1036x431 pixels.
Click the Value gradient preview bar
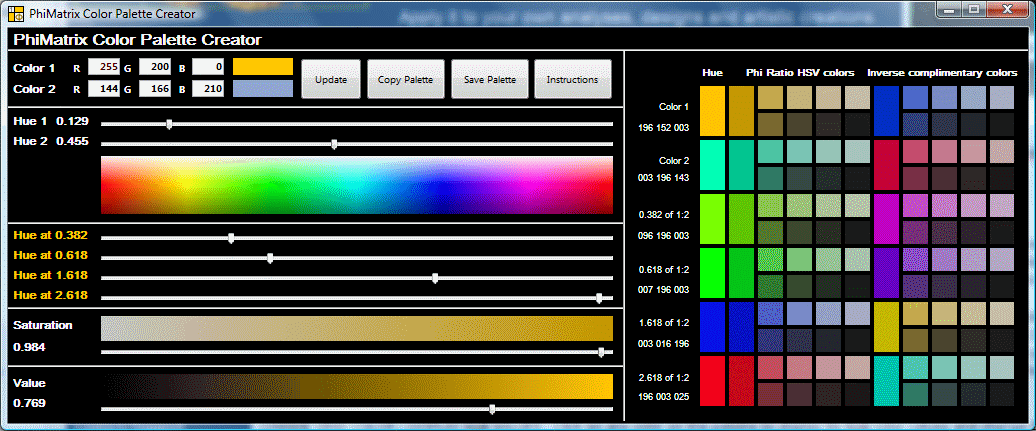click(x=357, y=387)
